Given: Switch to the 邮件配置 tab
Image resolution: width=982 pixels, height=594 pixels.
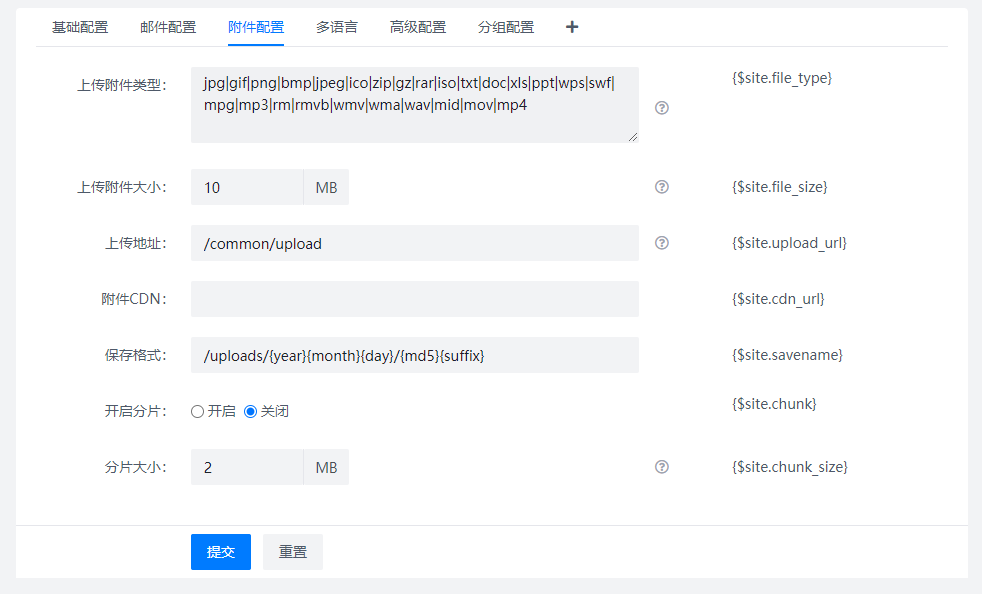Looking at the screenshot, I should tap(168, 27).
